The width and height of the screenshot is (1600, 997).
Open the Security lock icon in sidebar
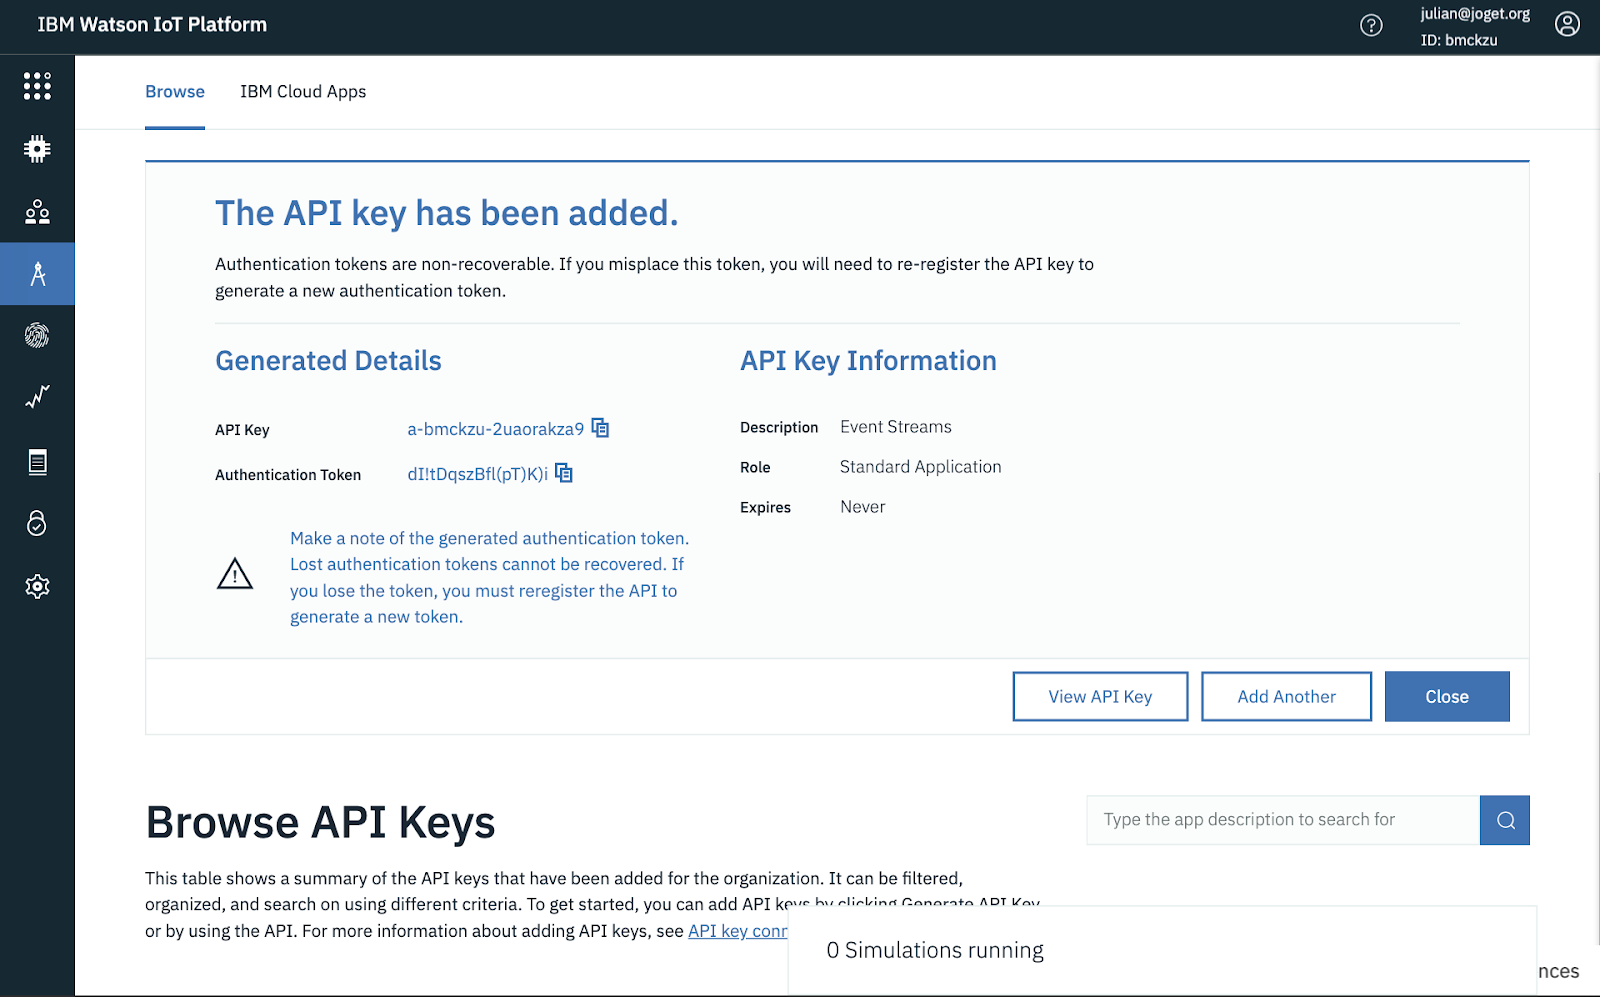coord(37,523)
